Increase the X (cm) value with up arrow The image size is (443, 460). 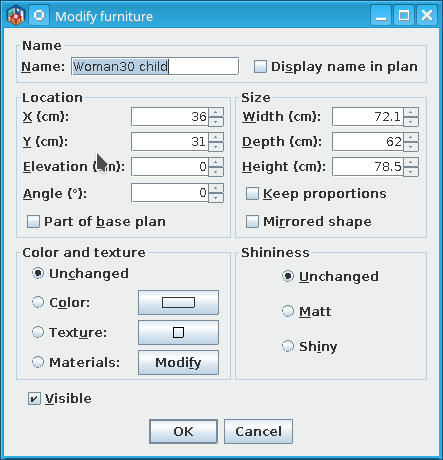216,112
